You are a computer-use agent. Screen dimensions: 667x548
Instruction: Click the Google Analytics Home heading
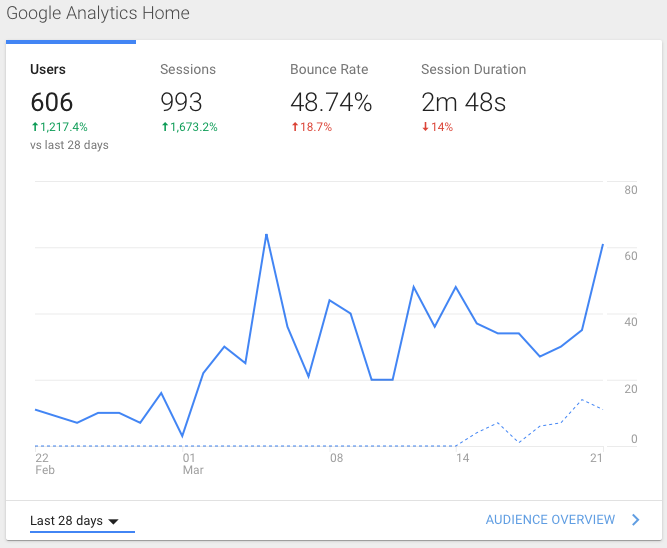tap(98, 13)
